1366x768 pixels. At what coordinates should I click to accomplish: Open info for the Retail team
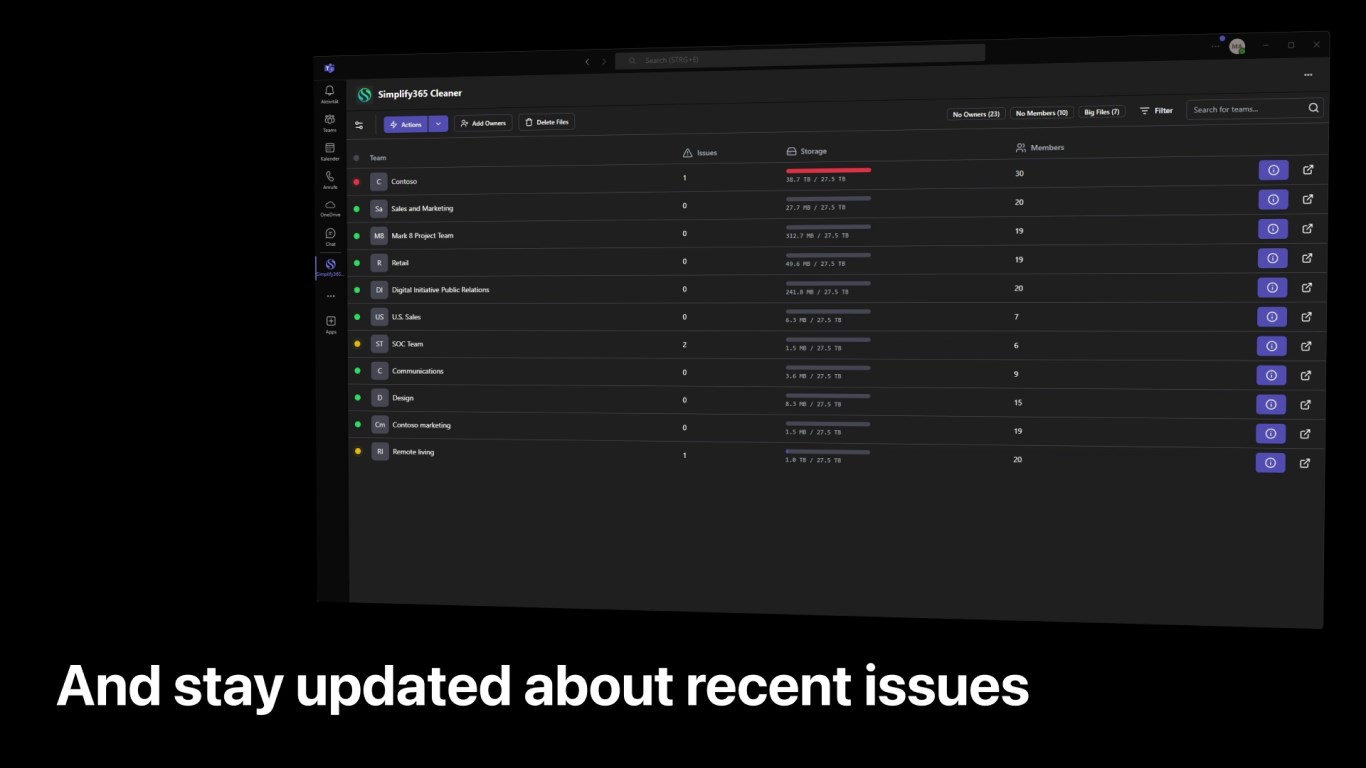click(x=1272, y=258)
